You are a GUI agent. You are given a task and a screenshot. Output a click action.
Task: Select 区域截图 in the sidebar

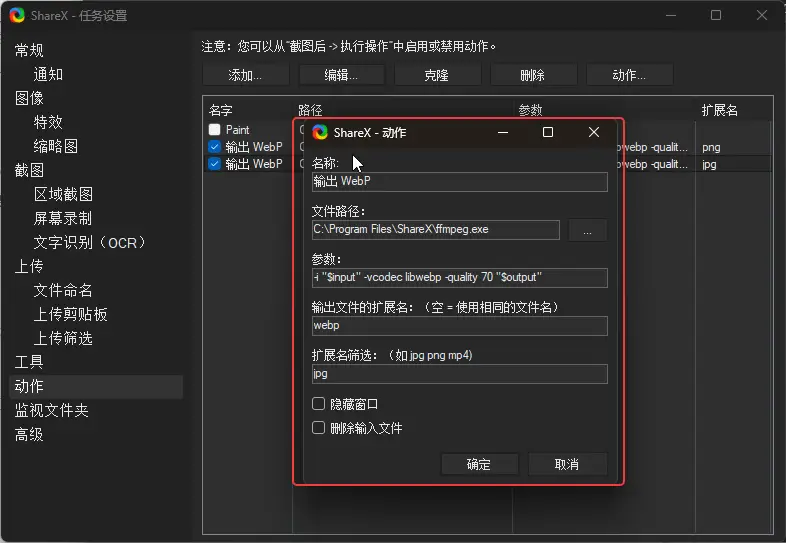click(64, 195)
